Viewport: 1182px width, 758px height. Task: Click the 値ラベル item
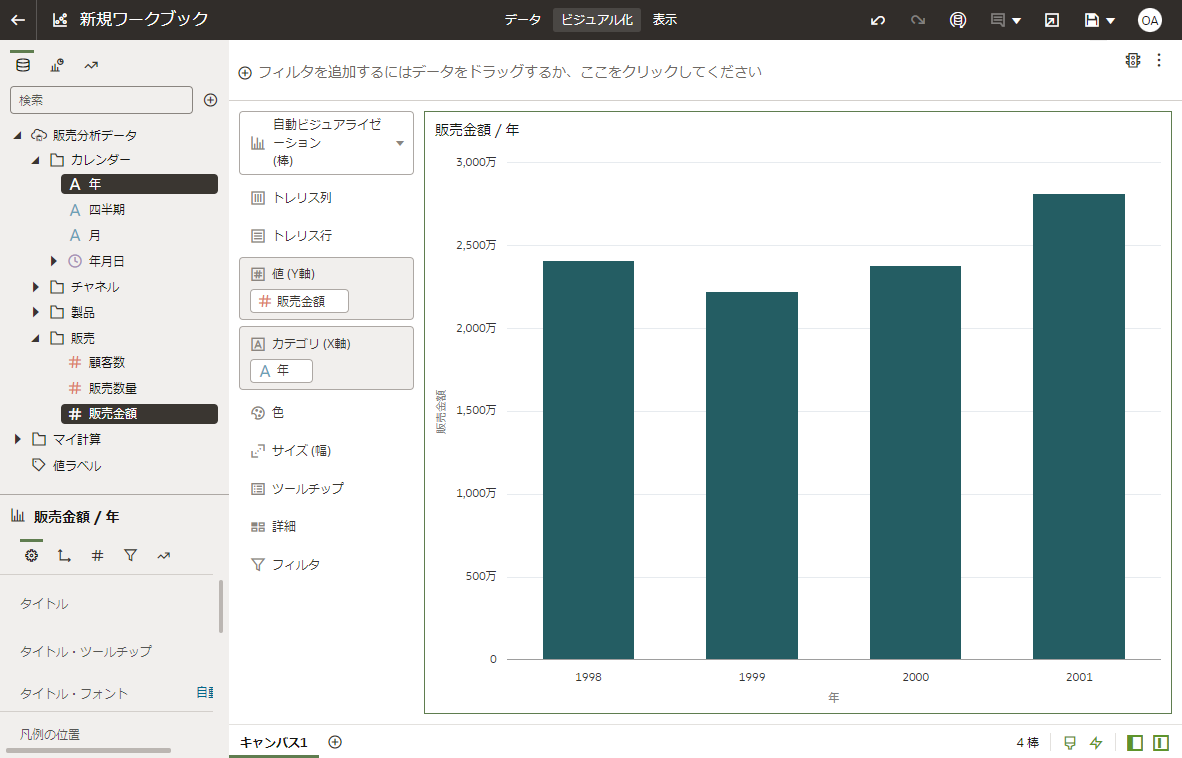click(76, 466)
